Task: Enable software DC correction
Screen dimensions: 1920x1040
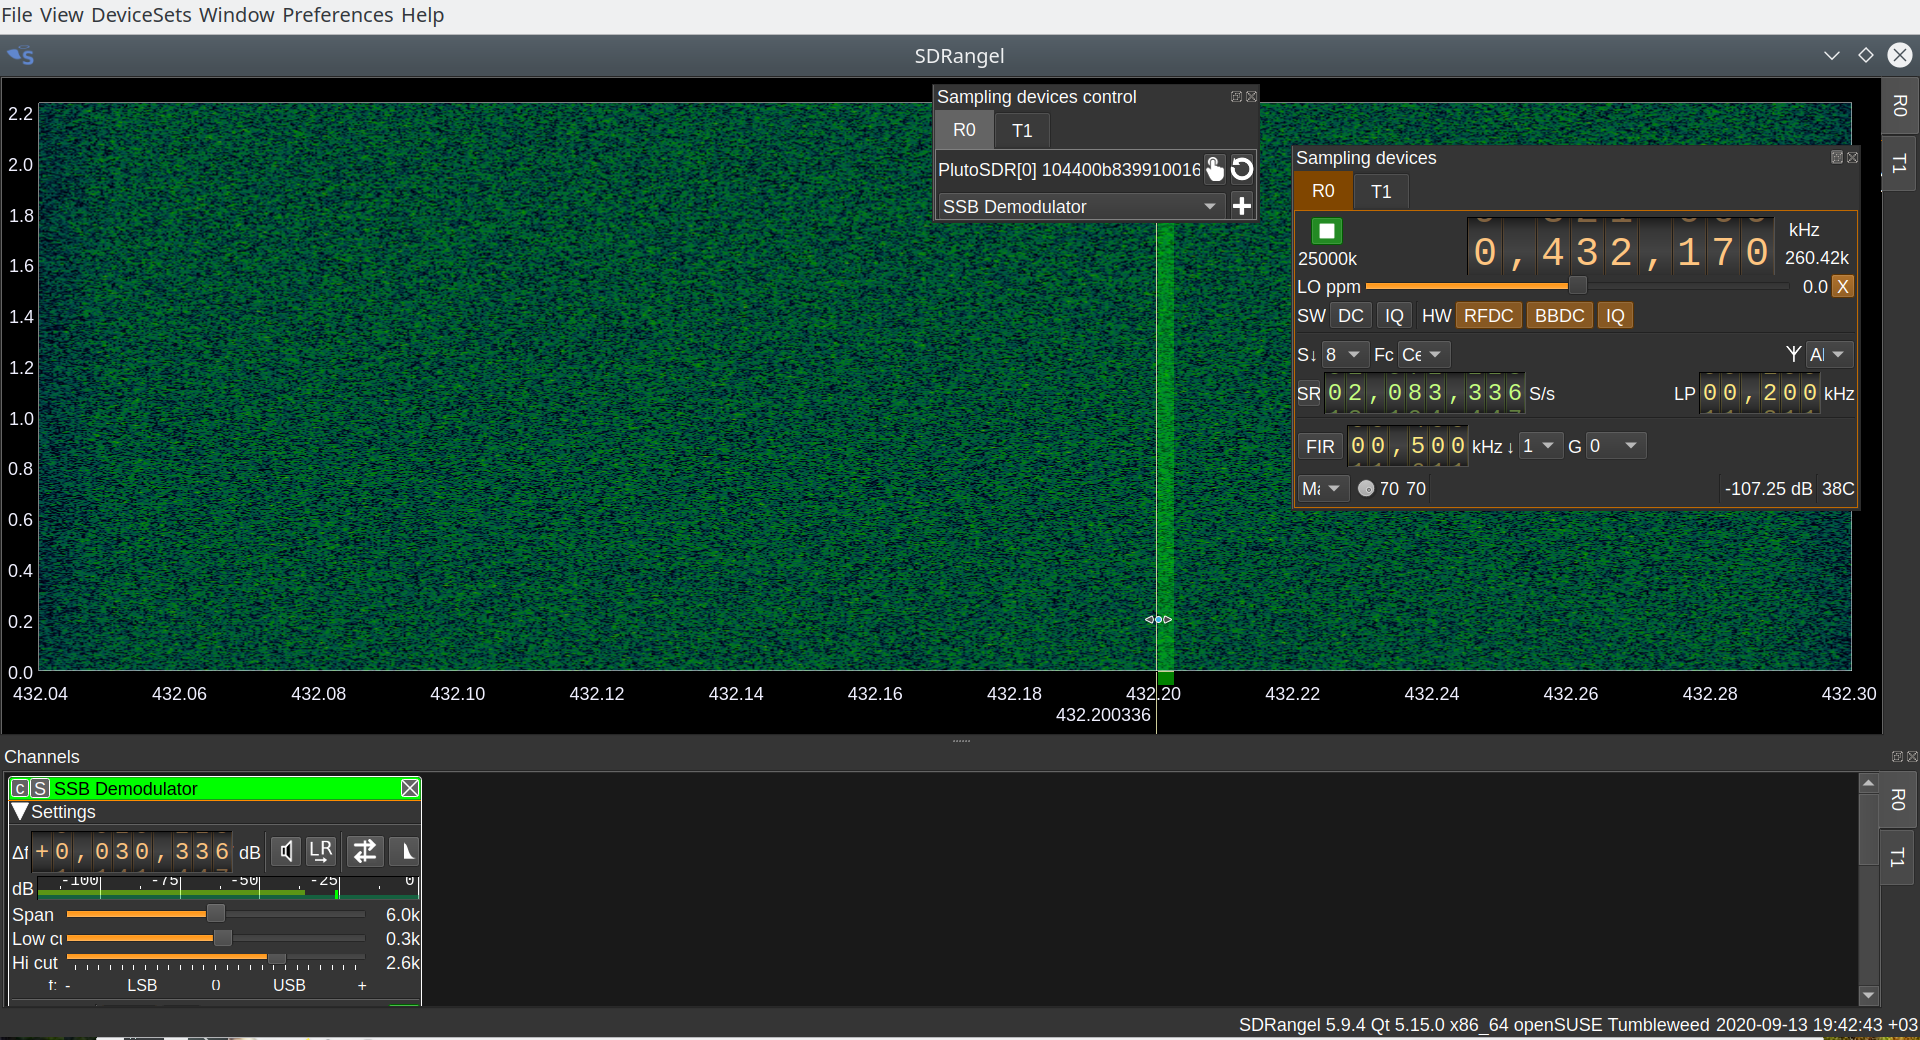Action: tap(1350, 316)
